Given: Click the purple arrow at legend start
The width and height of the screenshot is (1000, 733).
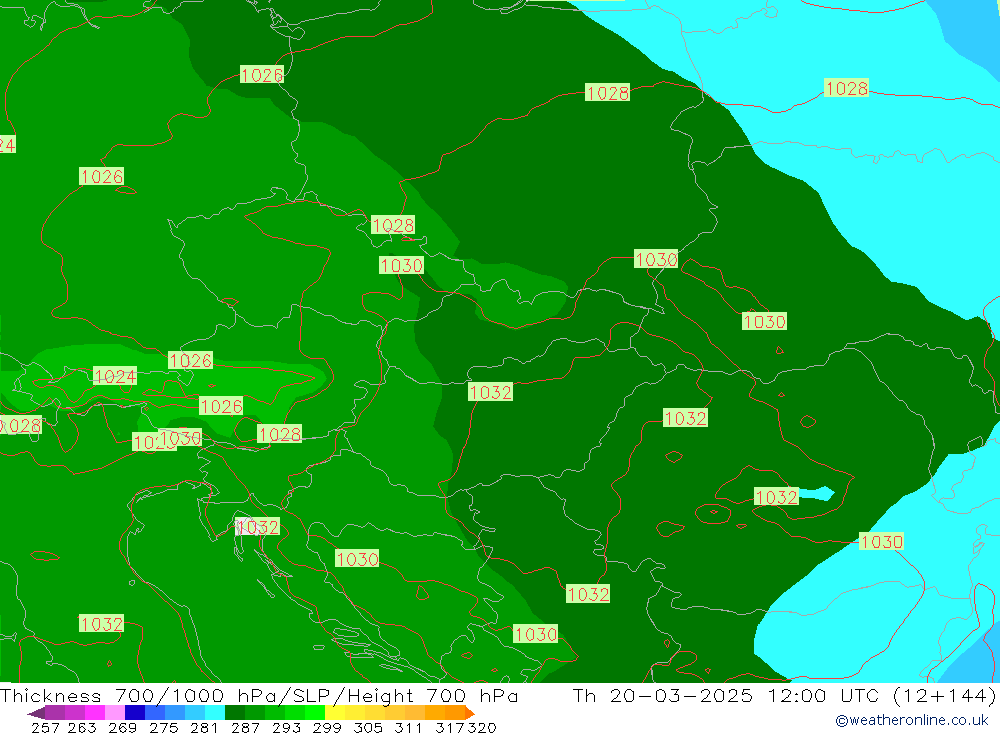Looking at the screenshot, I should (x=36, y=713).
